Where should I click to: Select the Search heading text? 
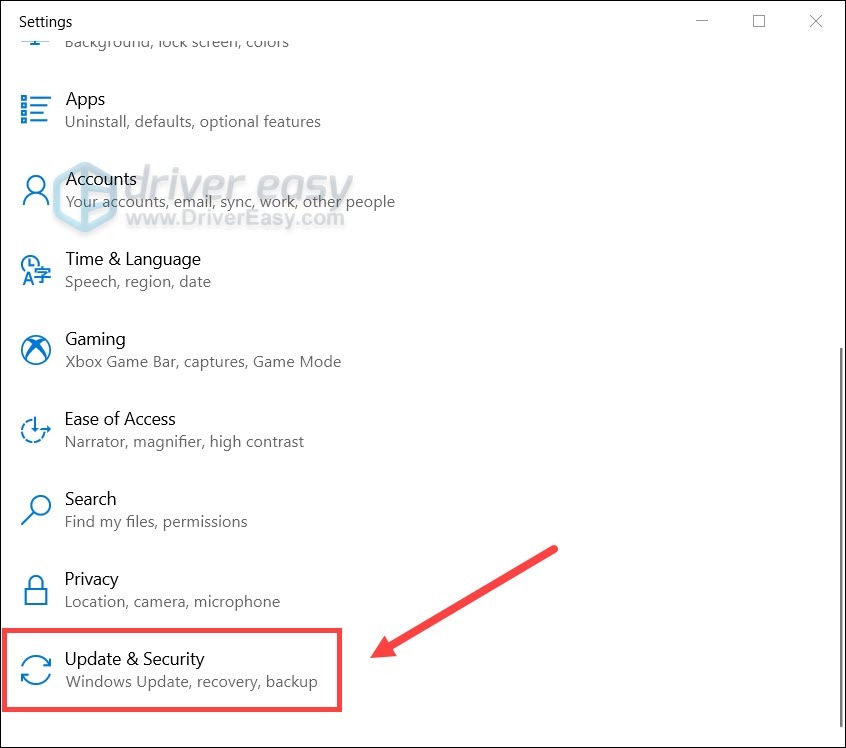90,499
